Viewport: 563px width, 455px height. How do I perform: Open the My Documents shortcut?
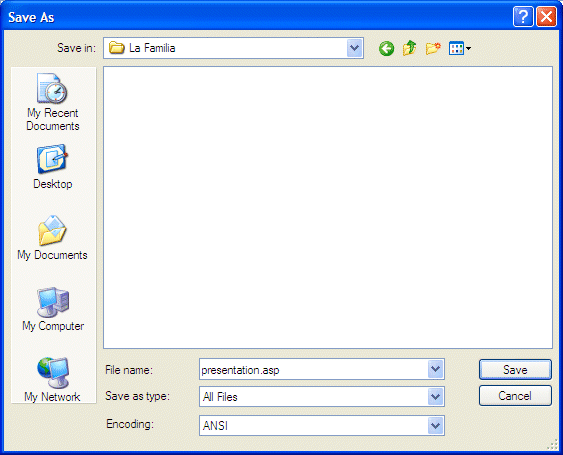pyautogui.click(x=53, y=238)
